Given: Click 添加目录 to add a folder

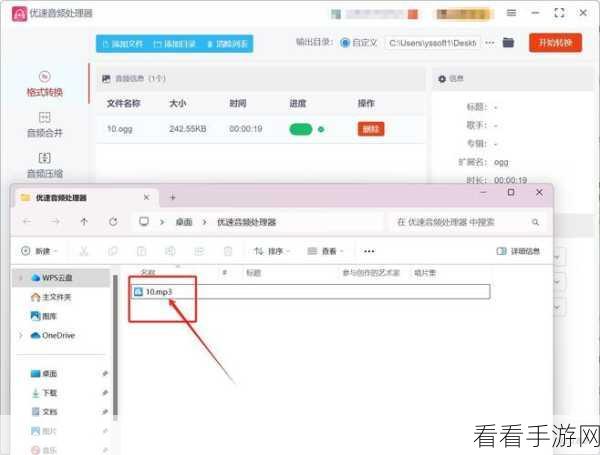Looking at the screenshot, I should (x=174, y=44).
